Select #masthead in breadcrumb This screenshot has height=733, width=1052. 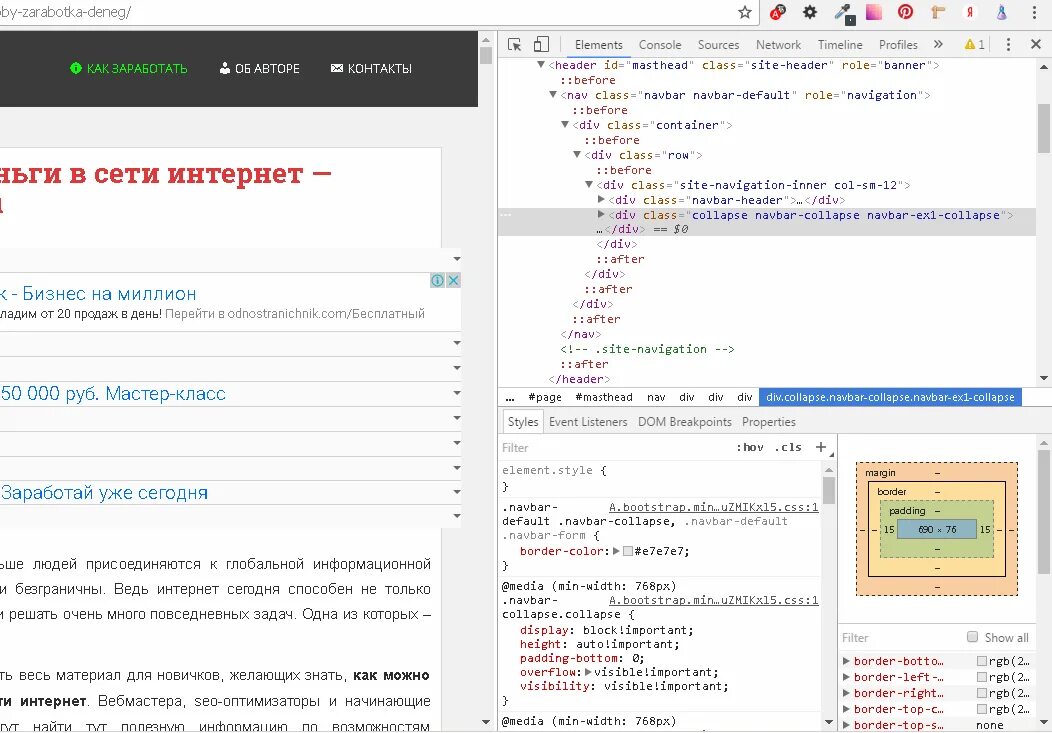(x=604, y=397)
